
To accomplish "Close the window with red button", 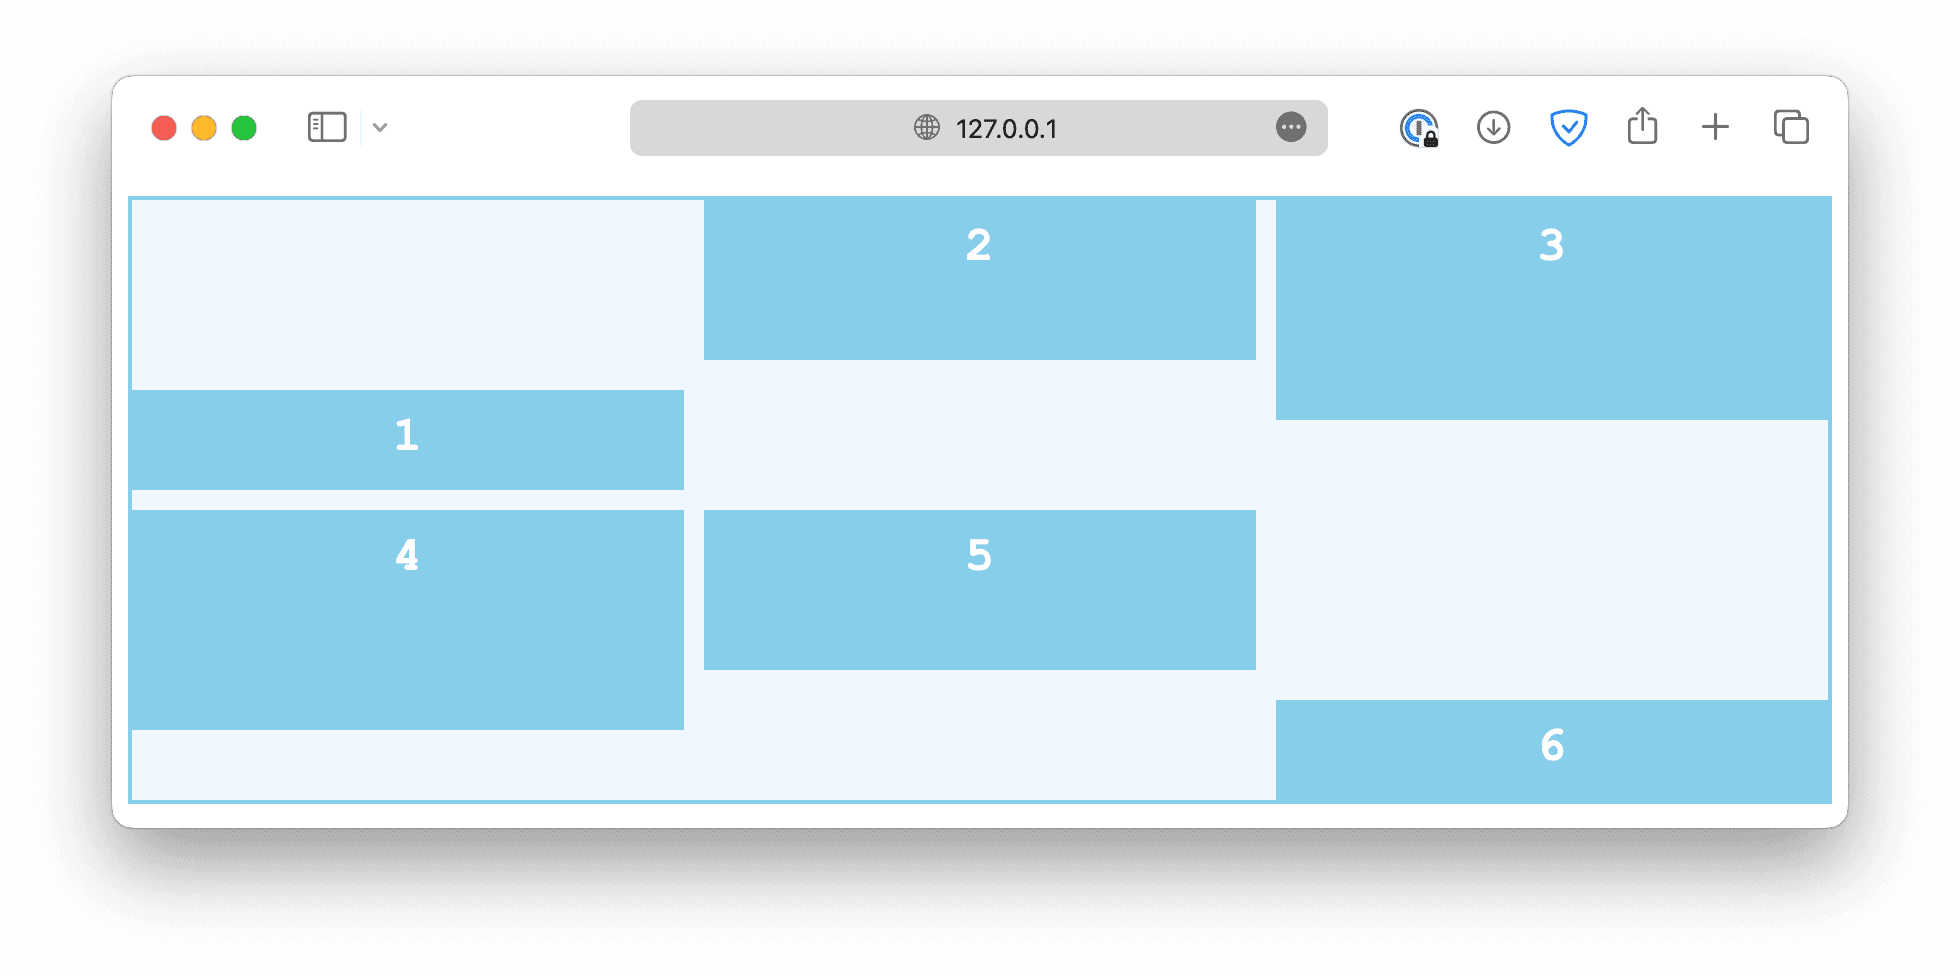I will [x=164, y=128].
